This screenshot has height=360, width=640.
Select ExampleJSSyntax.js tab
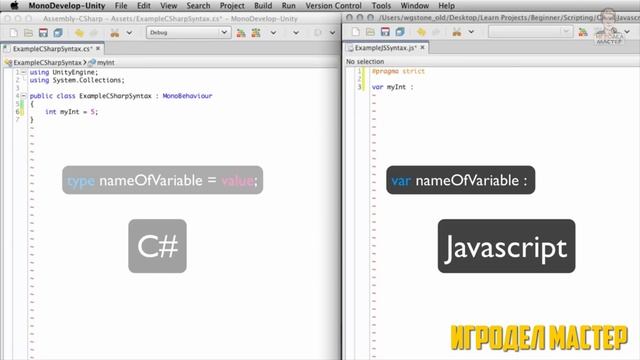pos(385,48)
